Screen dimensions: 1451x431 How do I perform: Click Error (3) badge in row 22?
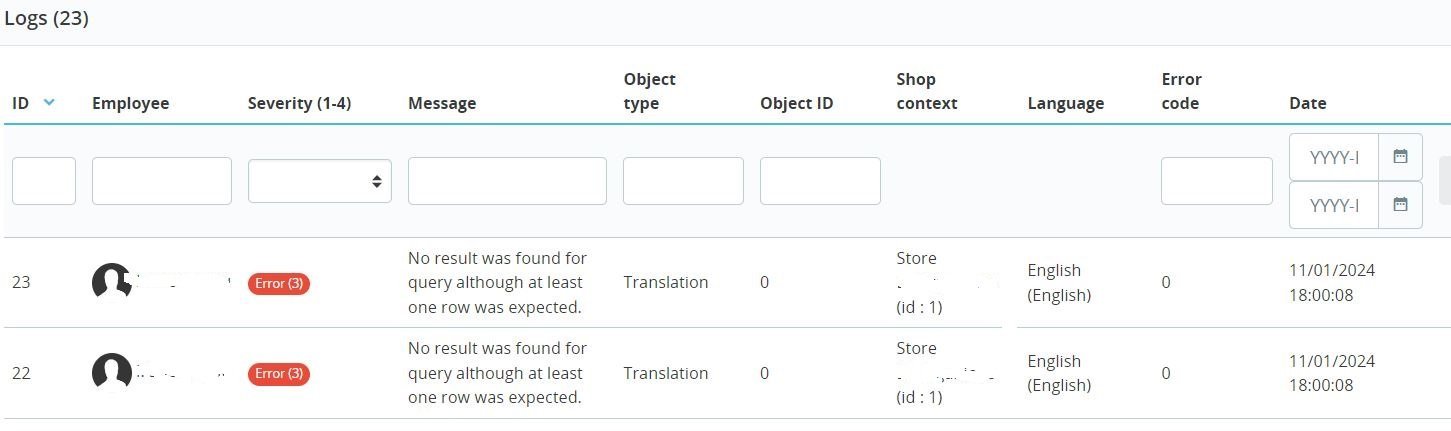(x=279, y=374)
